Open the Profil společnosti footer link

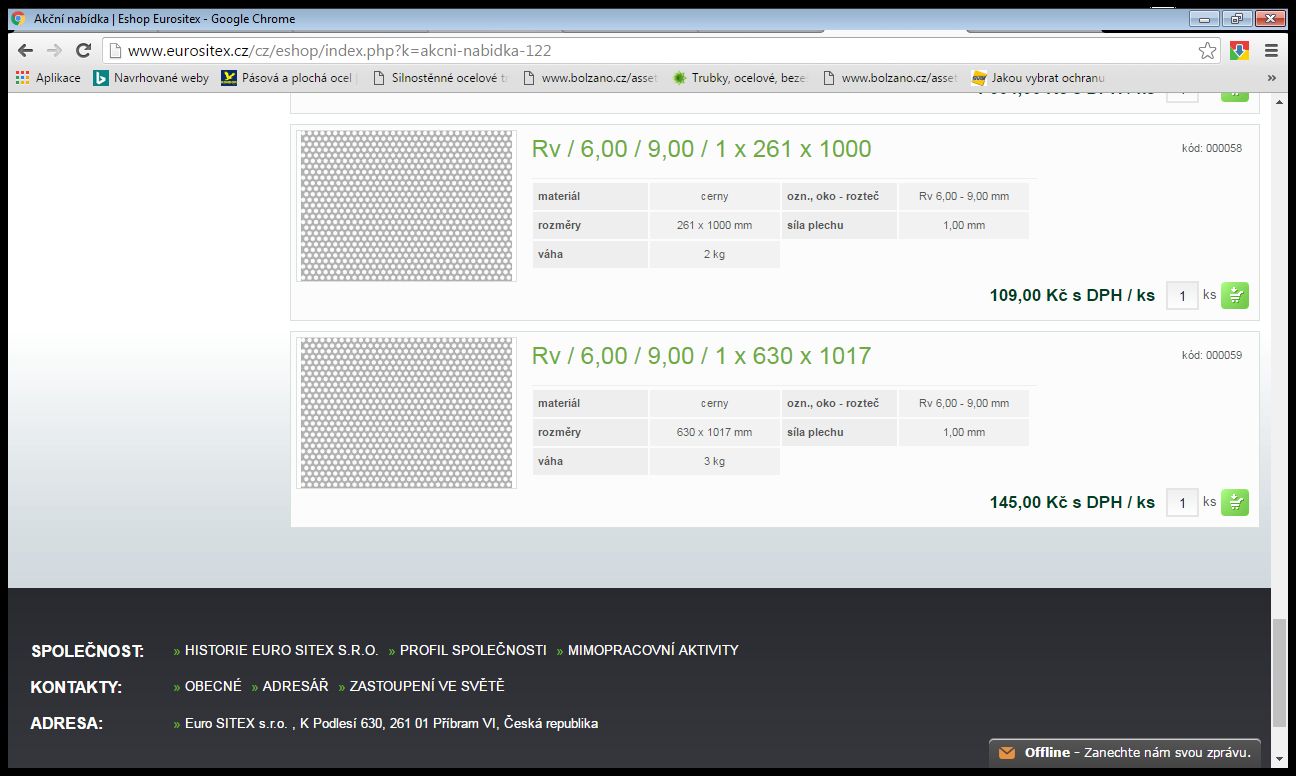click(x=473, y=650)
